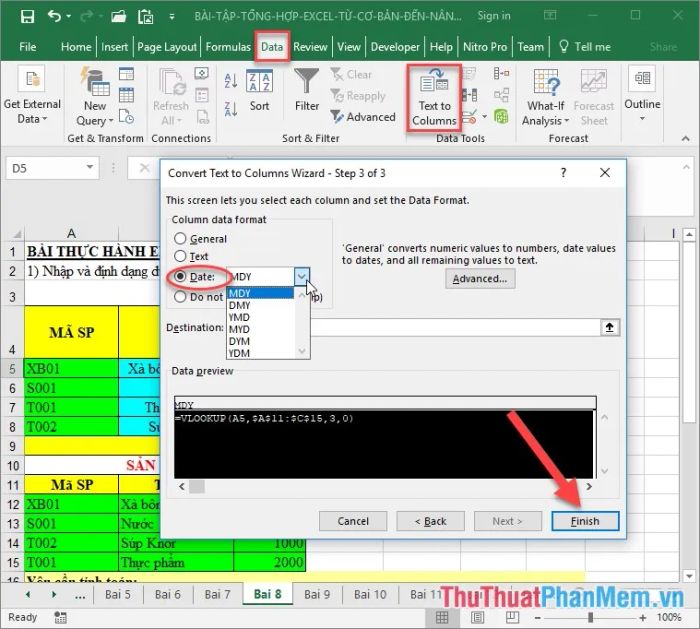Viewport: 700px width, 629px height.
Task: Select cell XB01 in row 5
Action: point(71,369)
